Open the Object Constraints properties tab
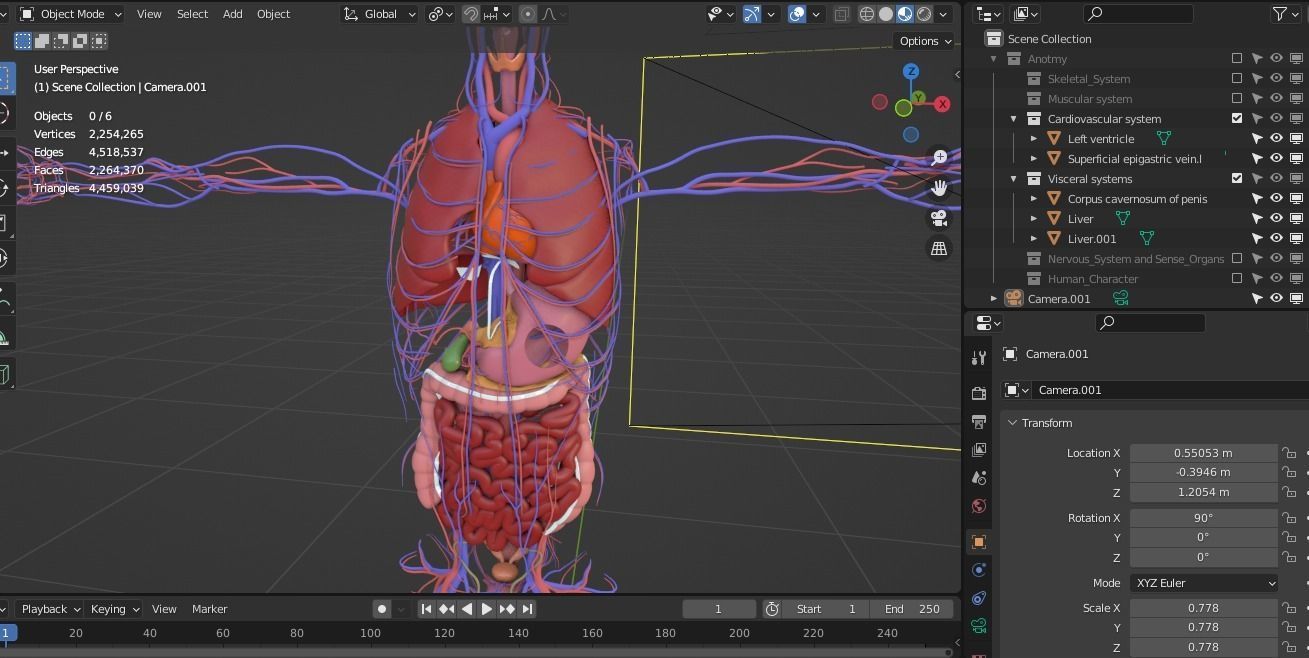Image resolution: width=1309 pixels, height=658 pixels. coord(979,598)
